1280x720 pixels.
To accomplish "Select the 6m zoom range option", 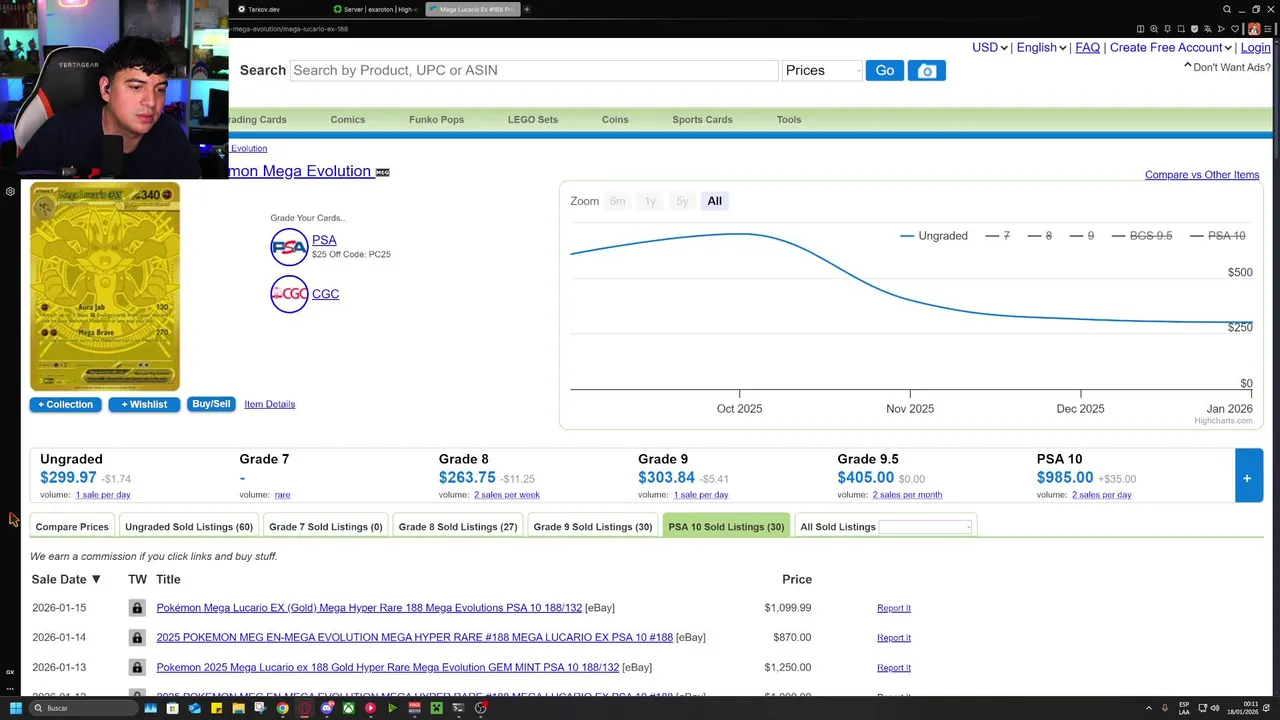I will click(618, 201).
